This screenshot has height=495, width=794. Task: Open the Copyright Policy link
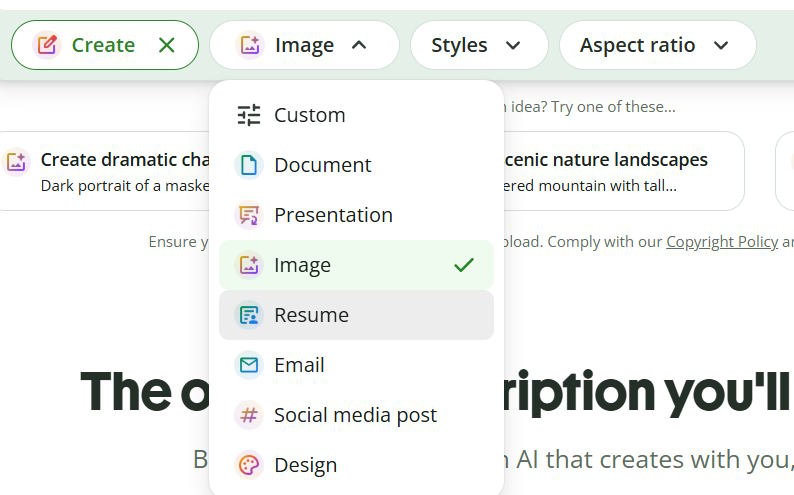click(x=722, y=242)
